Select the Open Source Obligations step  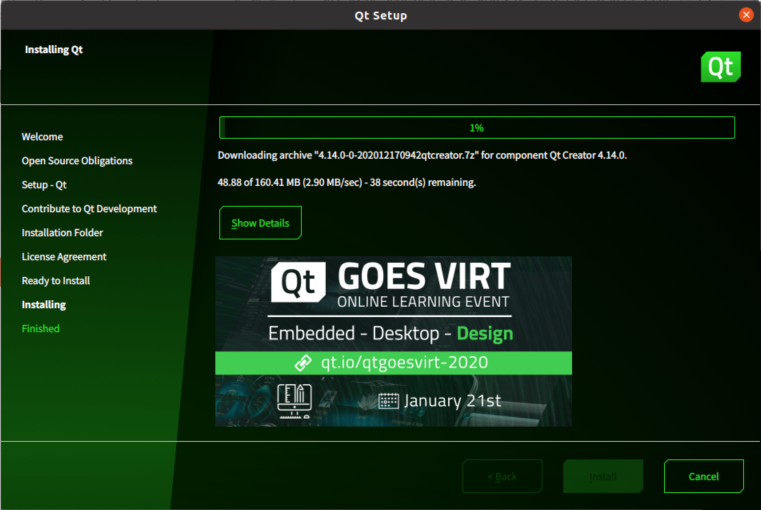pyautogui.click(x=77, y=161)
